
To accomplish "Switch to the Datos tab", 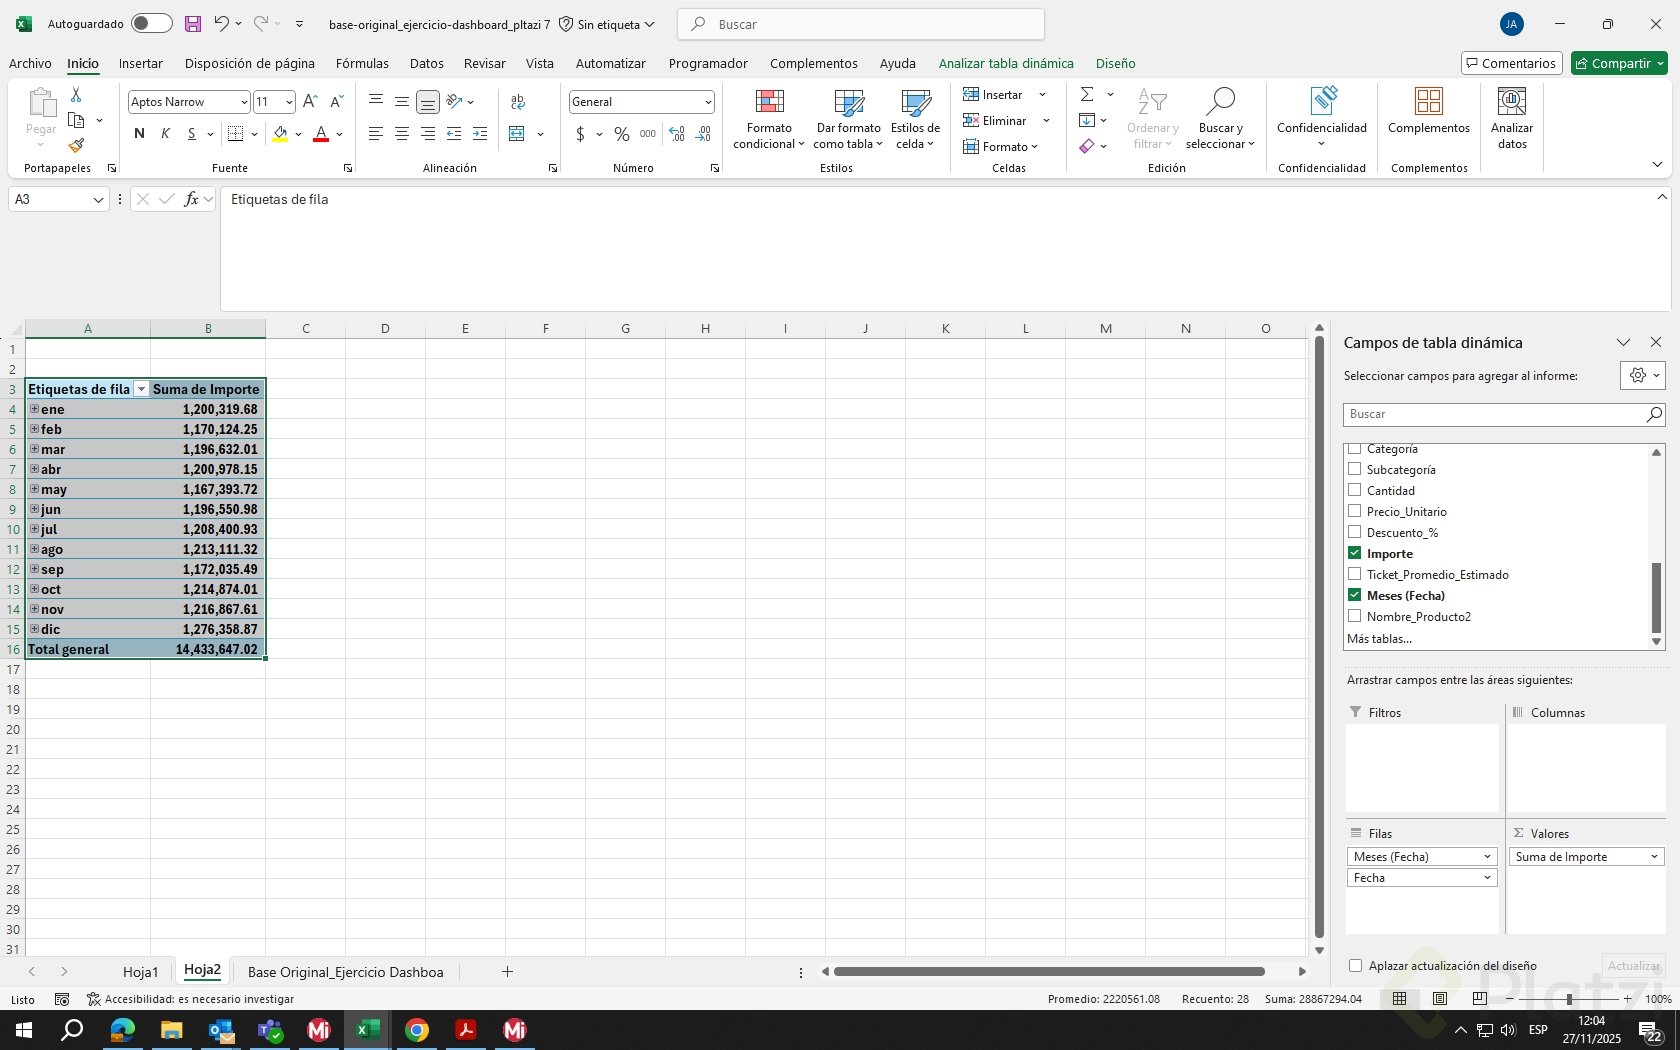I will pos(427,63).
